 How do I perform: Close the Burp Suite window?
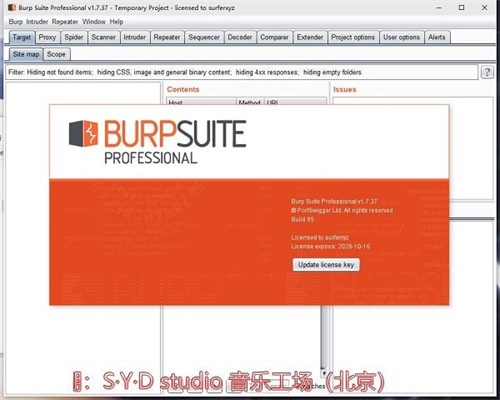tap(484, 7)
